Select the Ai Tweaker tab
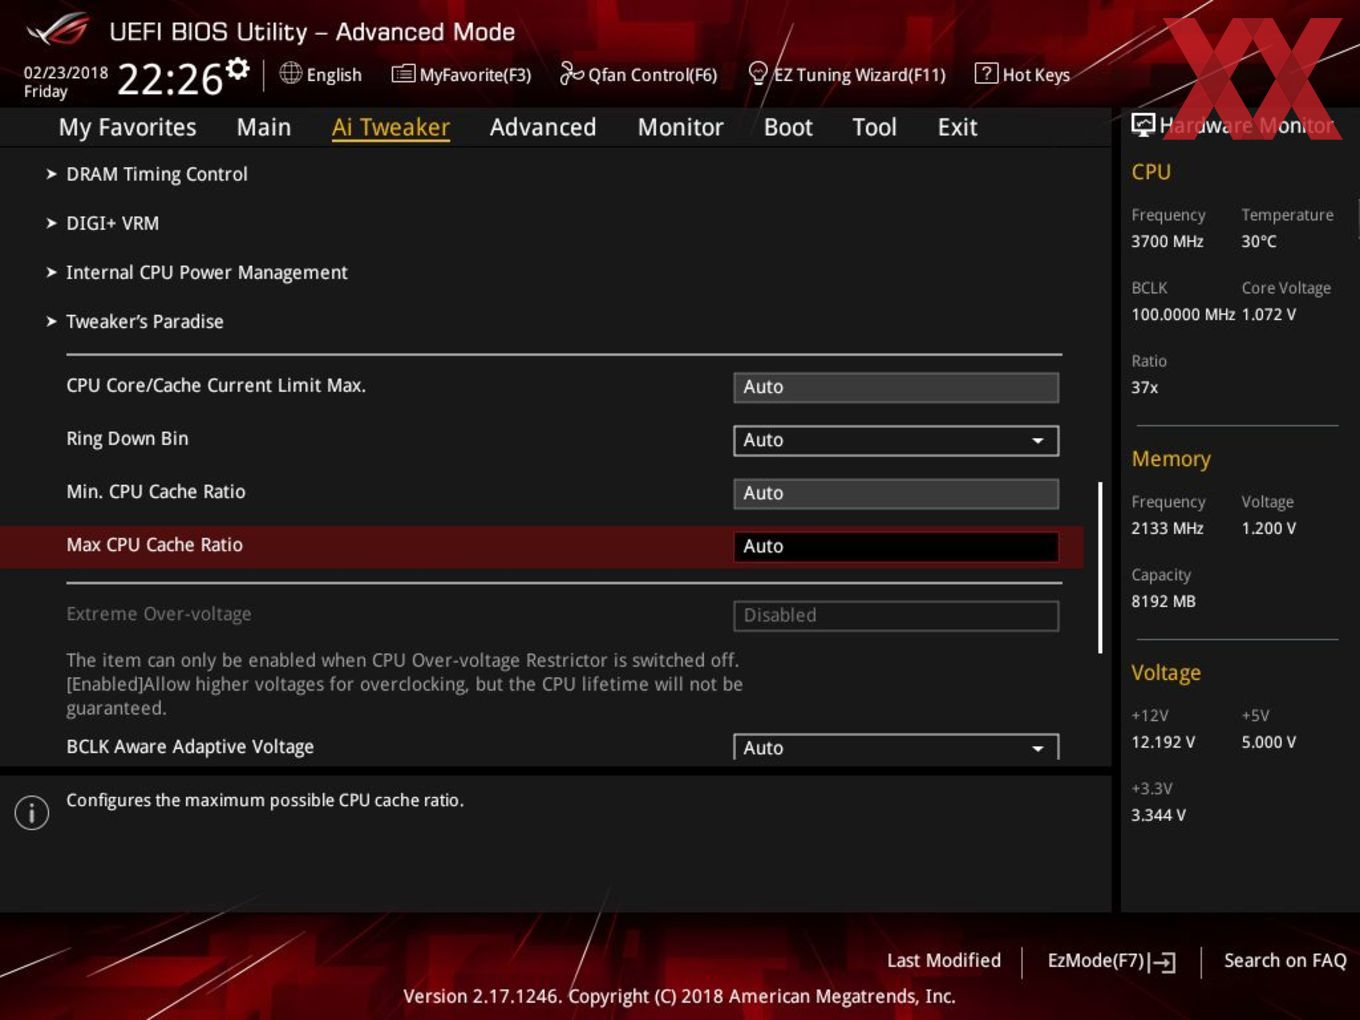 391,128
